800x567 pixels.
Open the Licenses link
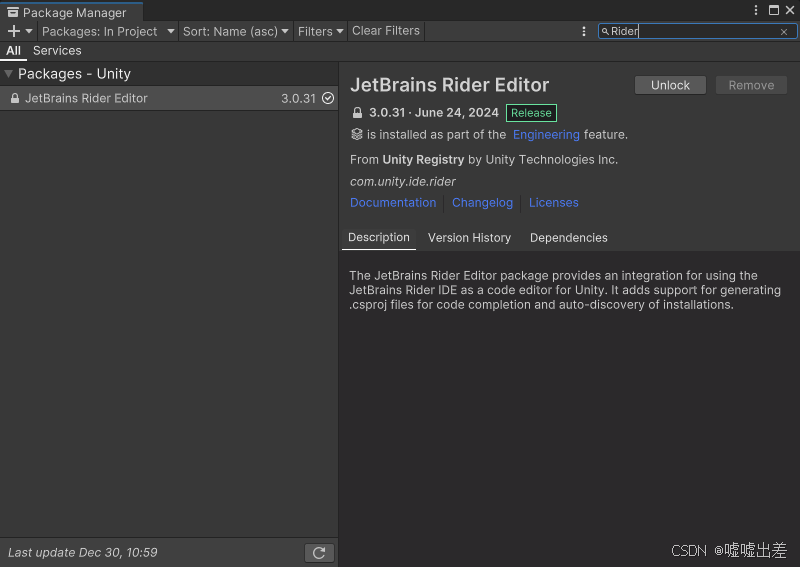tap(554, 203)
